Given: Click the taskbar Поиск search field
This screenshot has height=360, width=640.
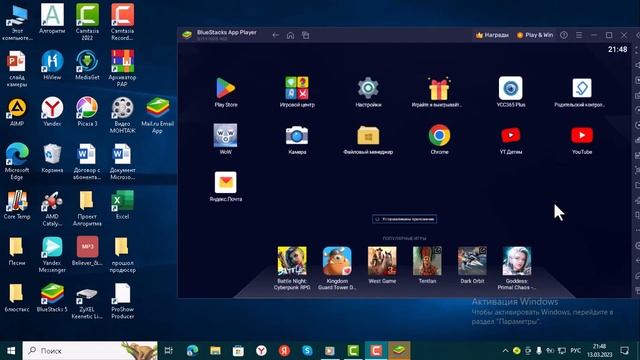Looking at the screenshot, I should click(90, 351).
